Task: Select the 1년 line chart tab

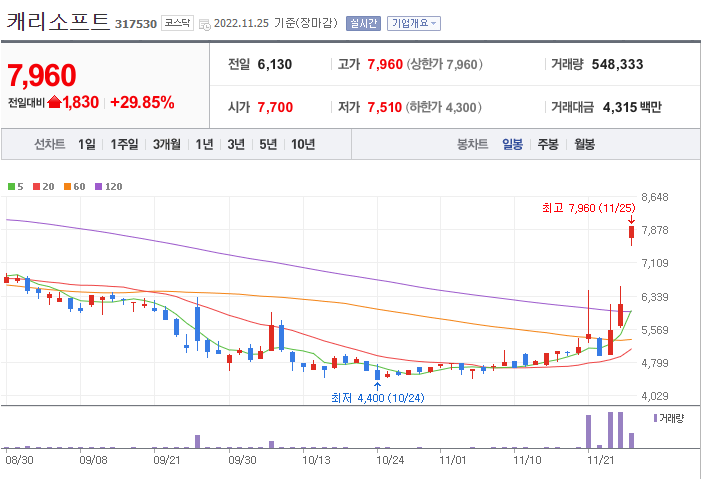Action: (204, 144)
